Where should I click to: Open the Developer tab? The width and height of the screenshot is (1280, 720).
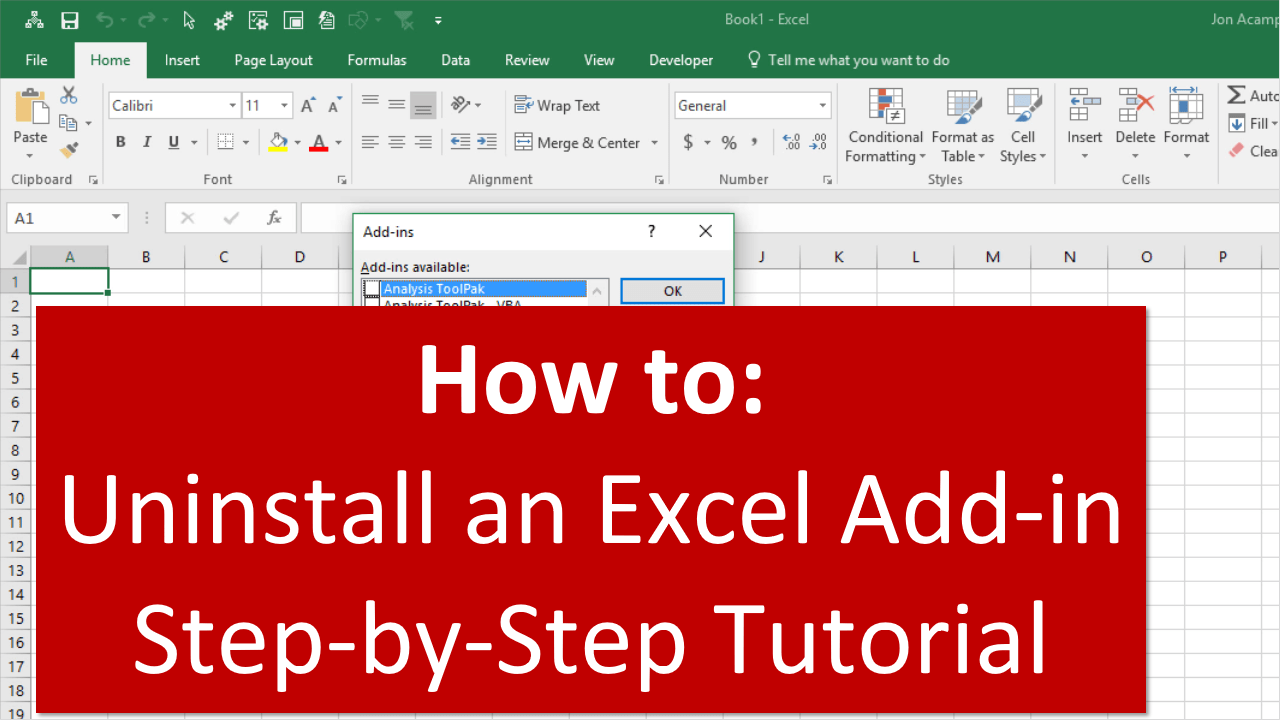(680, 60)
